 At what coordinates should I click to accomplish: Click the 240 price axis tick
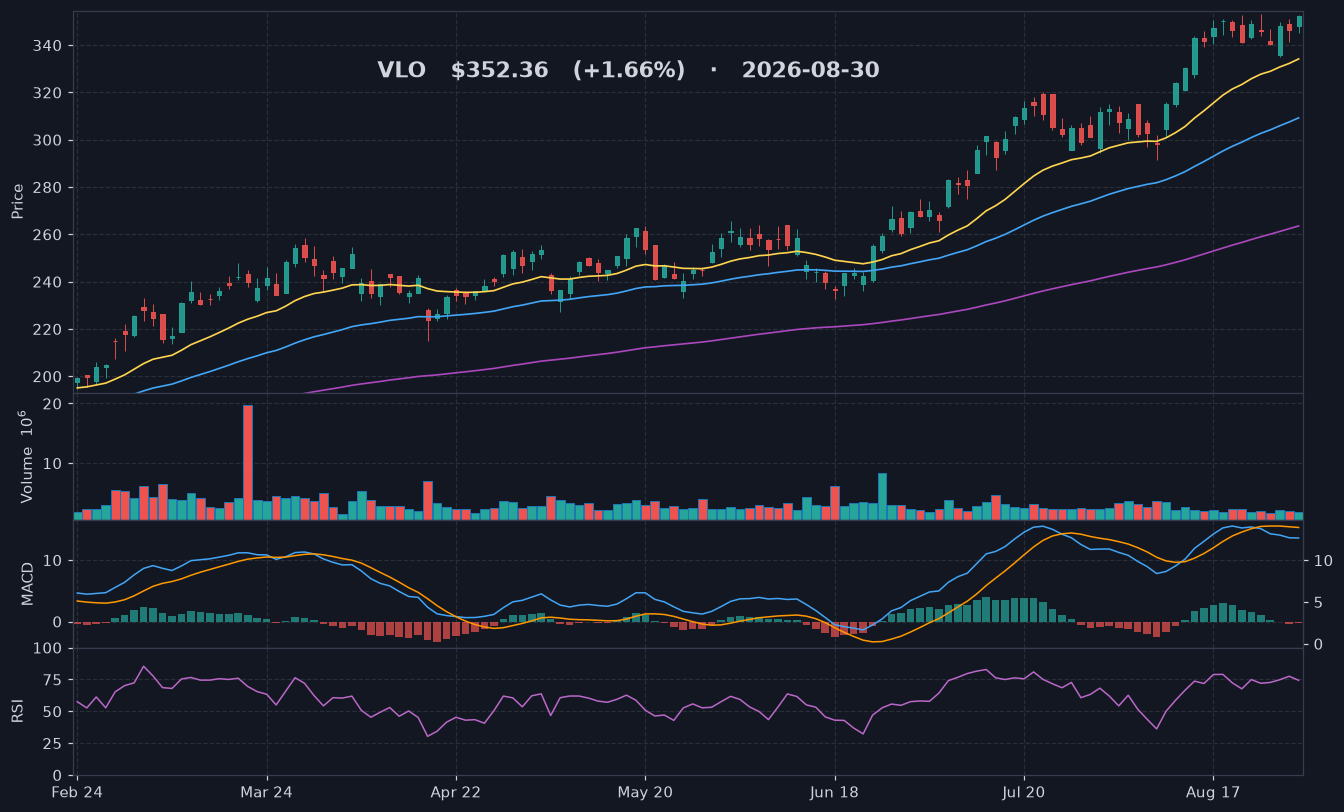coord(50,283)
